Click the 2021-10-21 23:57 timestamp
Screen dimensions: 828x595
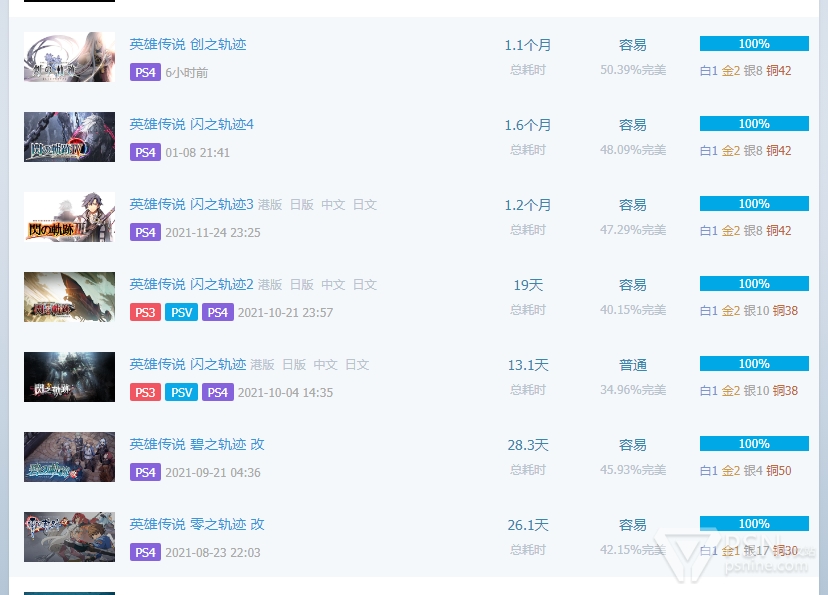[x=285, y=313]
